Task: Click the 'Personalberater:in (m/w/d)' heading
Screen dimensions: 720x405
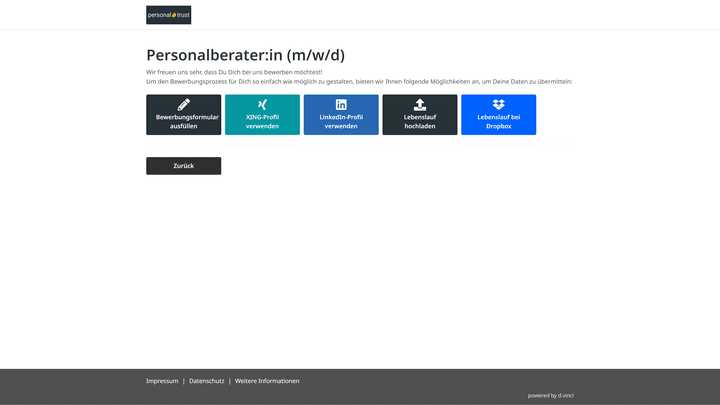Action: (x=245, y=55)
